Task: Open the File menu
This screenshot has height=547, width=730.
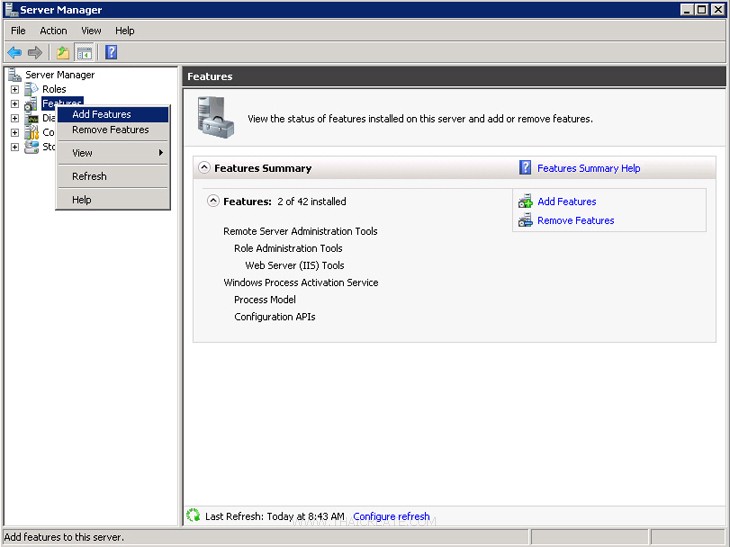Action: 18,31
